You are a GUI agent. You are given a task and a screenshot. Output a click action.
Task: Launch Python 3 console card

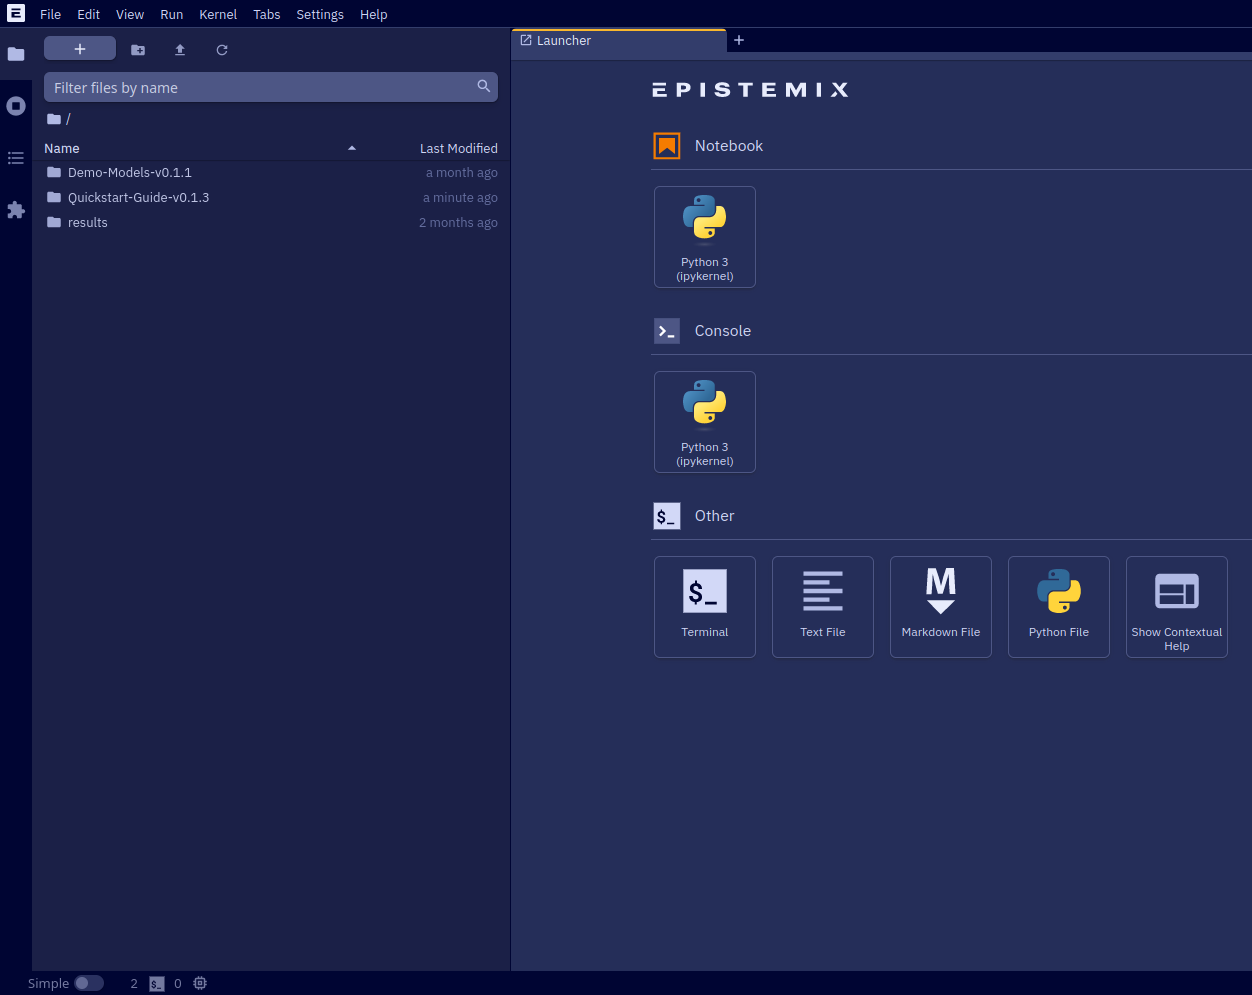[705, 422]
